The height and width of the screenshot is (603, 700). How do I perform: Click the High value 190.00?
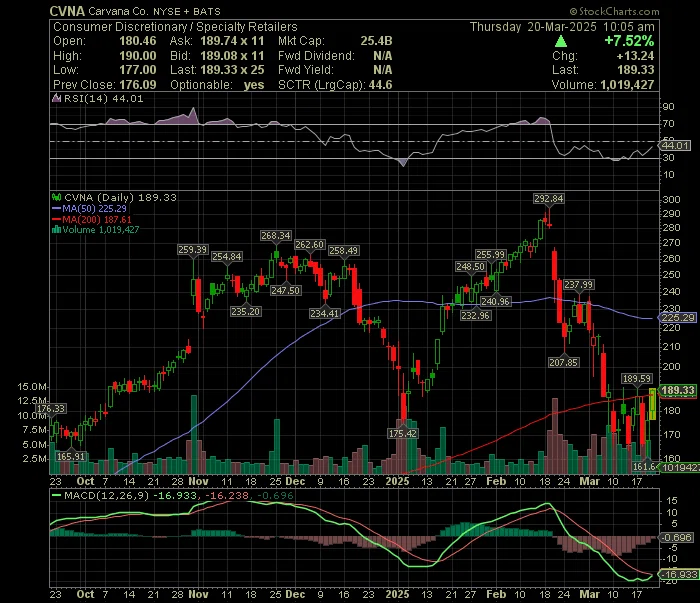click(x=138, y=56)
